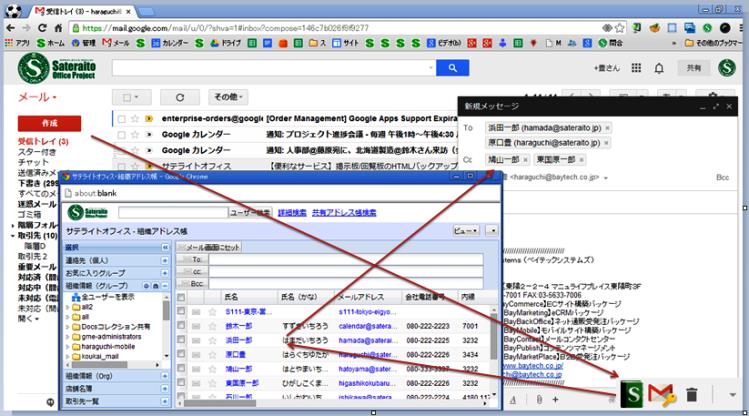Star the first Google カレンダー email
Screen dimensions: 749x416
pos(135,134)
